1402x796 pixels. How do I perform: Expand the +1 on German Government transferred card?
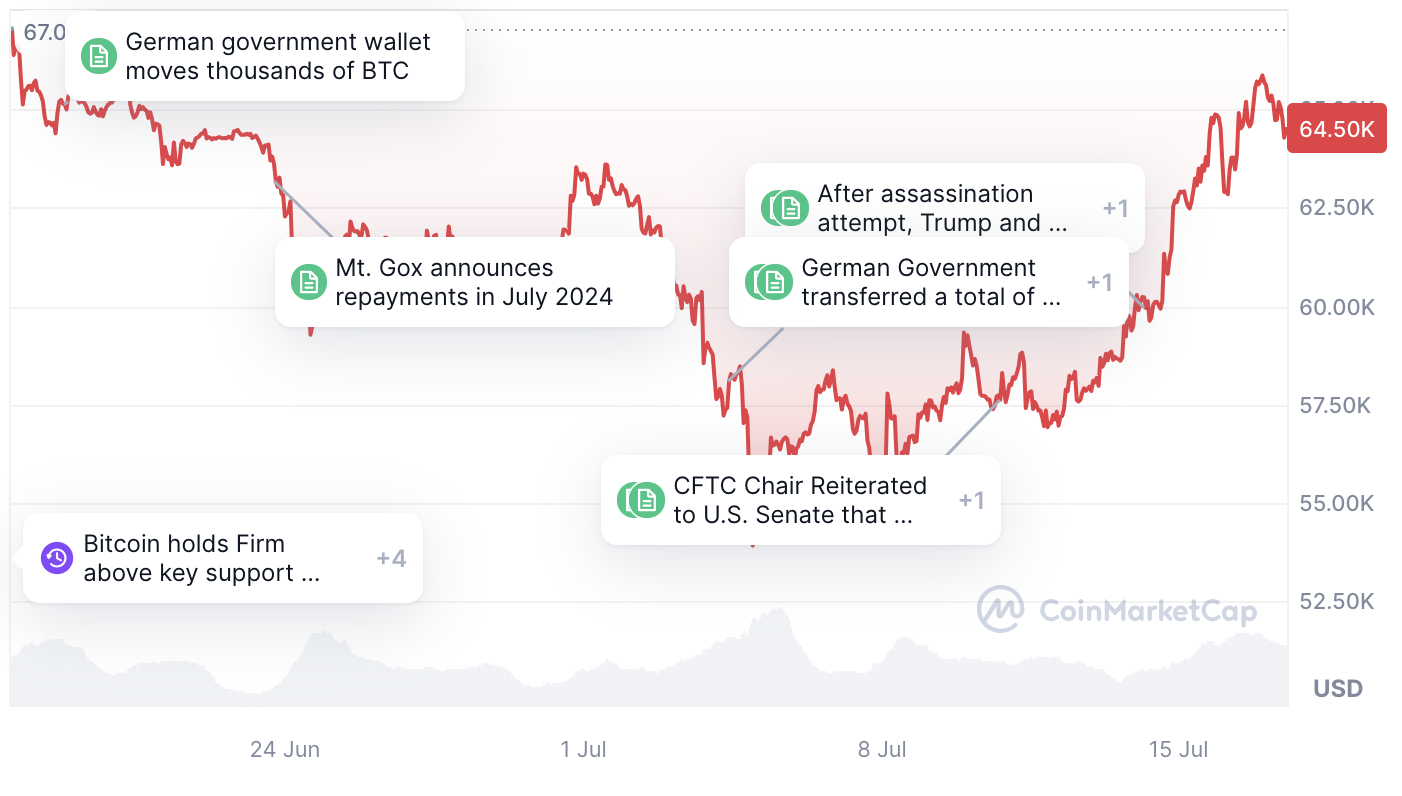(1099, 282)
